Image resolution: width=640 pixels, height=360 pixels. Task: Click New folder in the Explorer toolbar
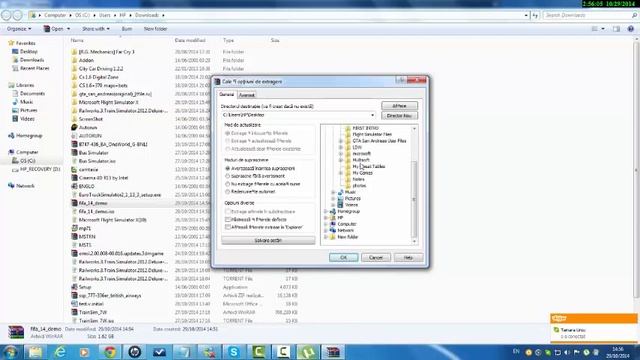pos(156,29)
